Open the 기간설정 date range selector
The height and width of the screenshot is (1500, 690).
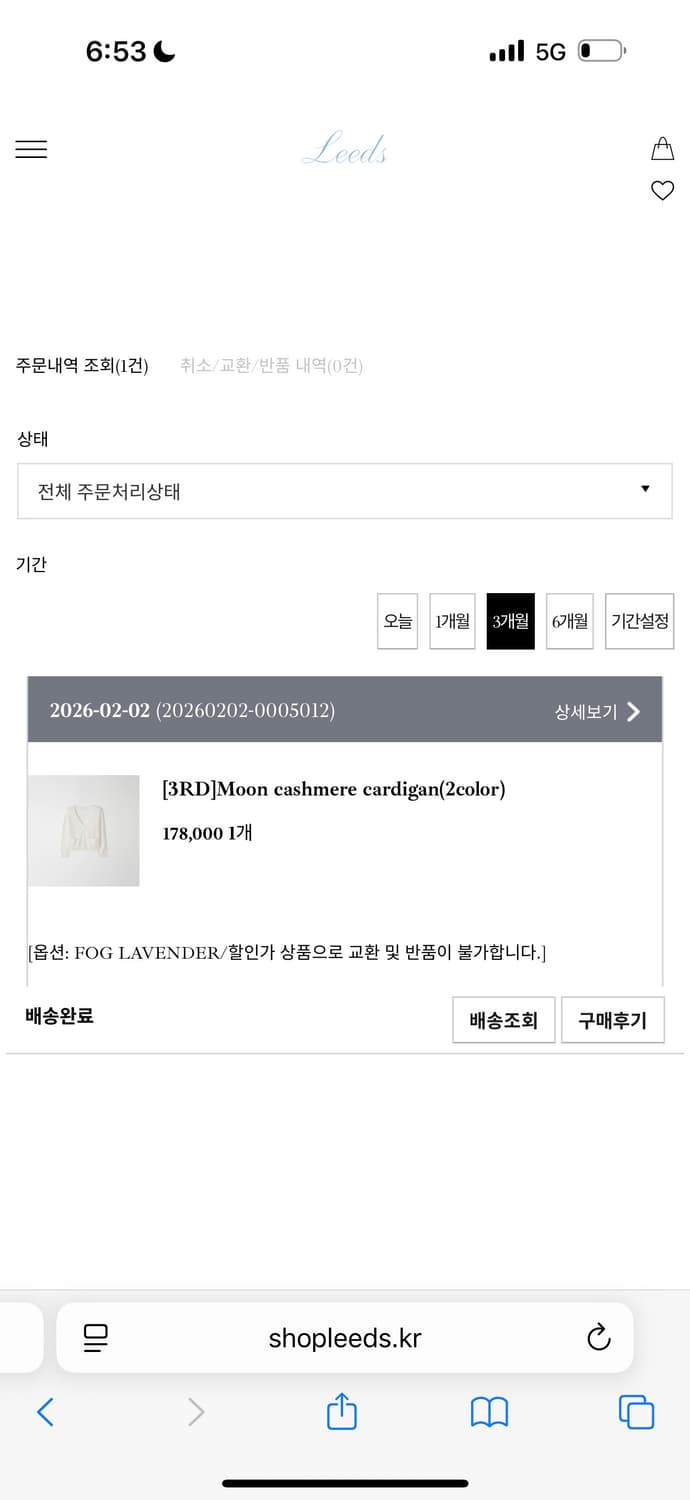tap(639, 621)
